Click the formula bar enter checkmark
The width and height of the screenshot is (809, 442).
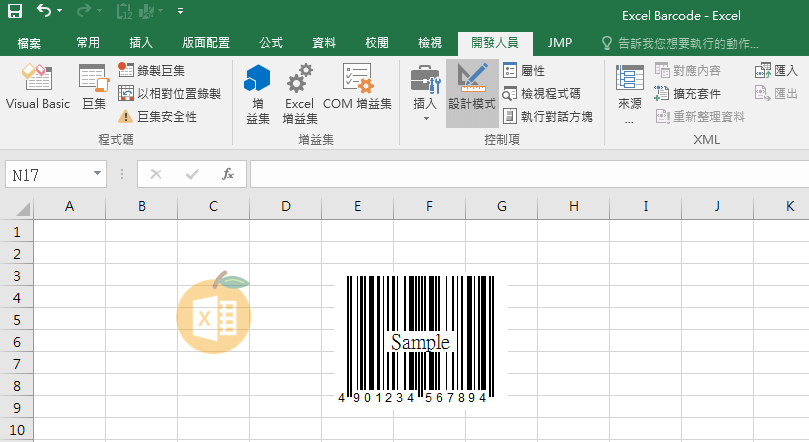[x=192, y=175]
